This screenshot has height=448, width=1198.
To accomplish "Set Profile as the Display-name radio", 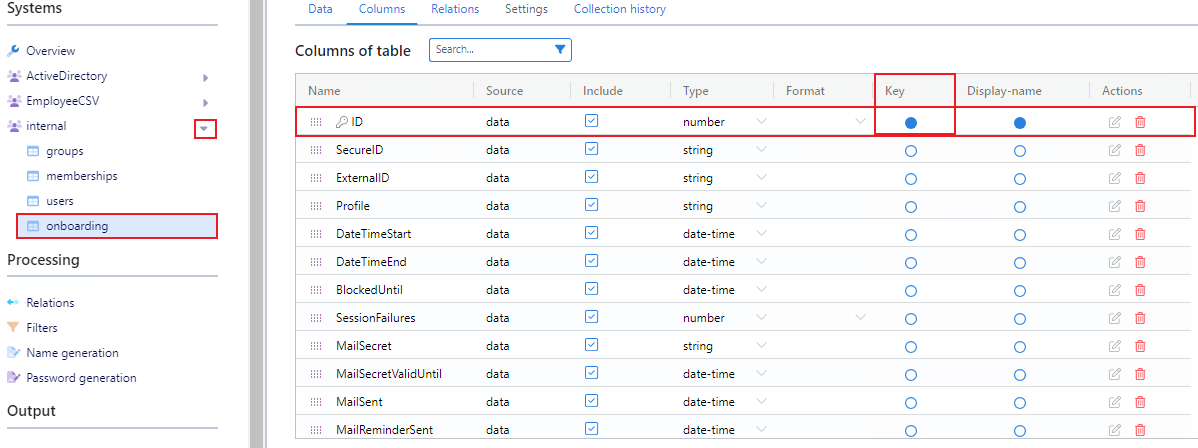I will (1019, 207).
